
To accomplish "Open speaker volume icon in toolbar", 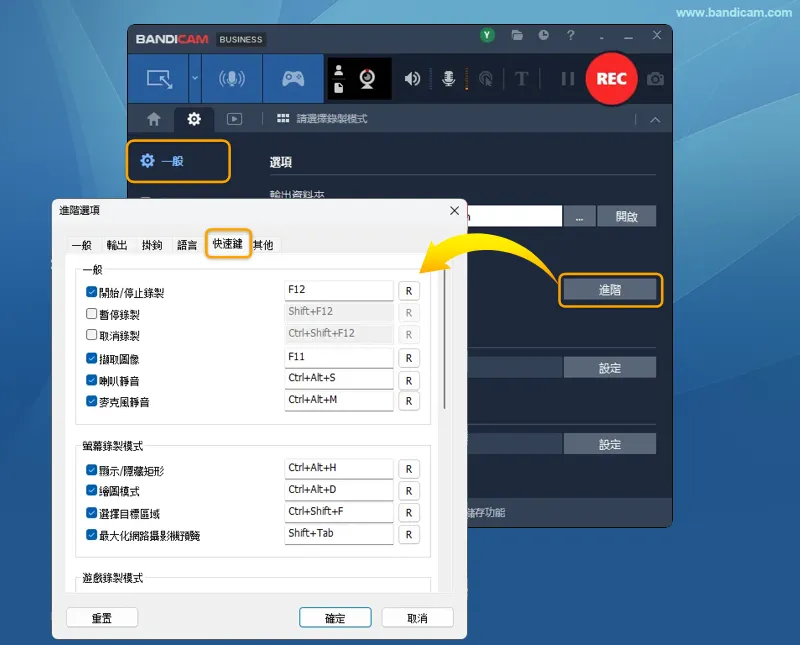I will [x=412, y=79].
